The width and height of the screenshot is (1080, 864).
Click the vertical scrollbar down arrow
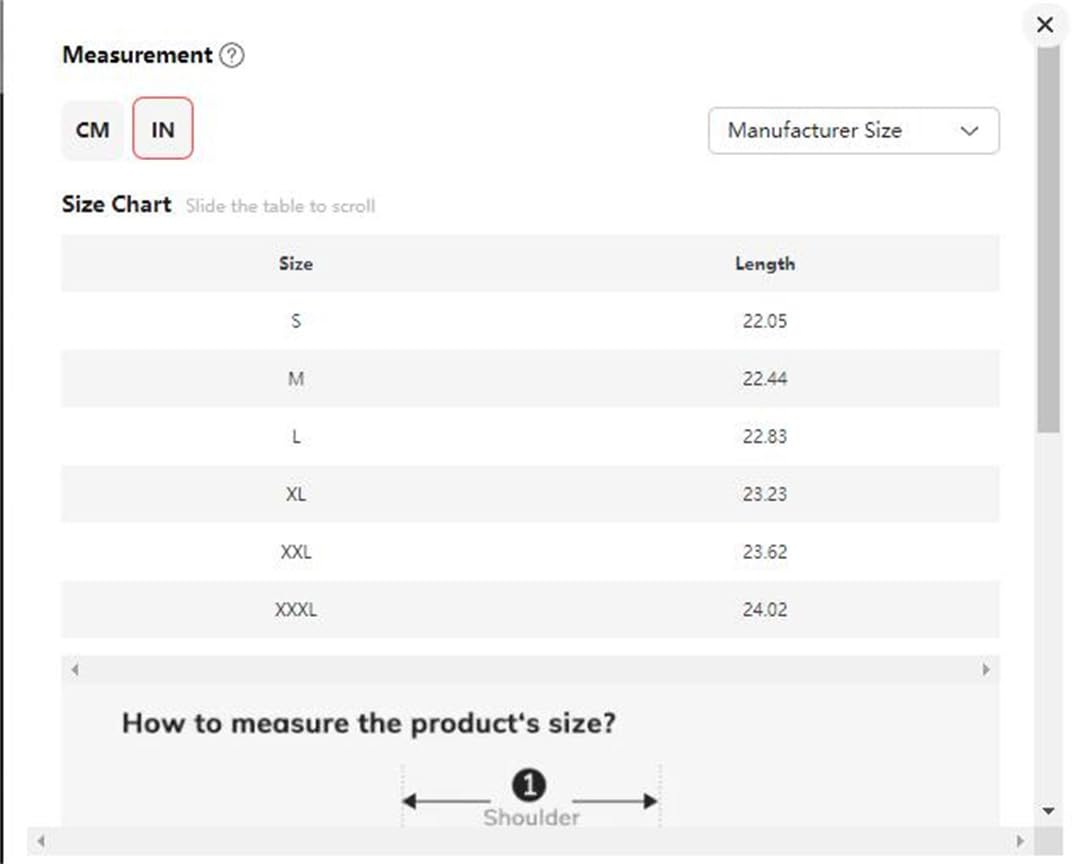click(1048, 811)
